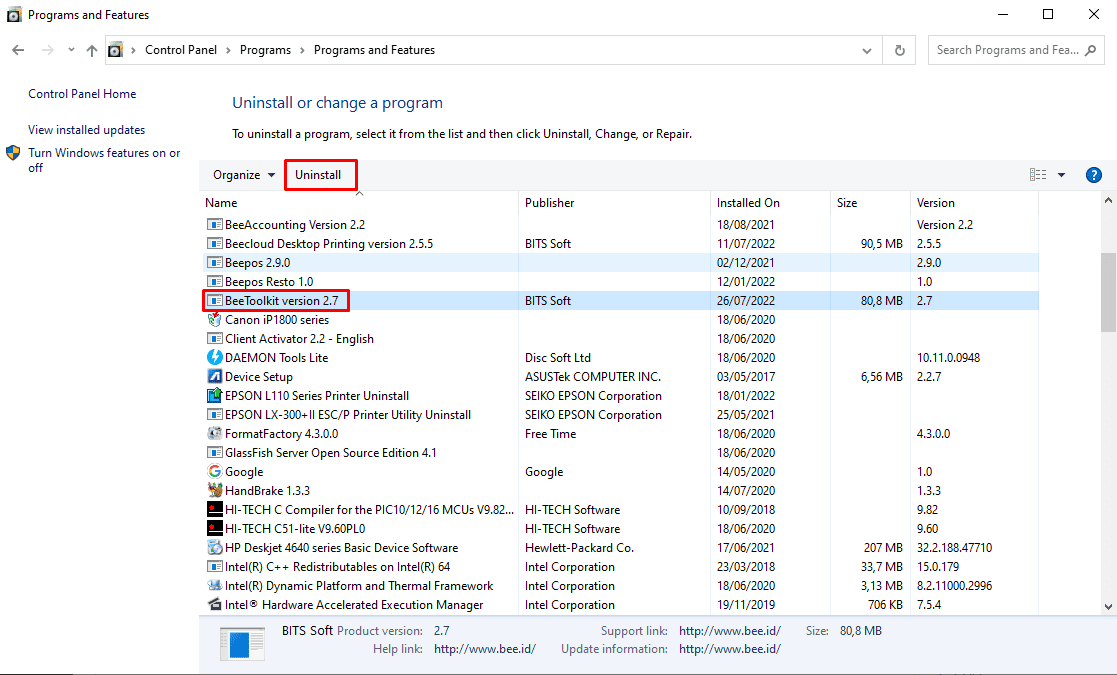Image resolution: width=1117 pixels, height=675 pixels.
Task: Refresh the Programs and Features list
Action: point(900,51)
